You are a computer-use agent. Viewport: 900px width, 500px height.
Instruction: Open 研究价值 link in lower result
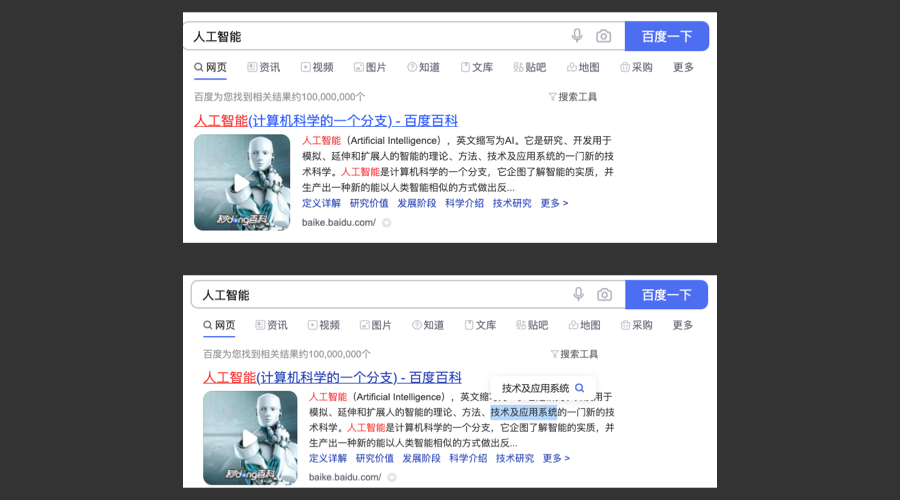click(x=375, y=458)
